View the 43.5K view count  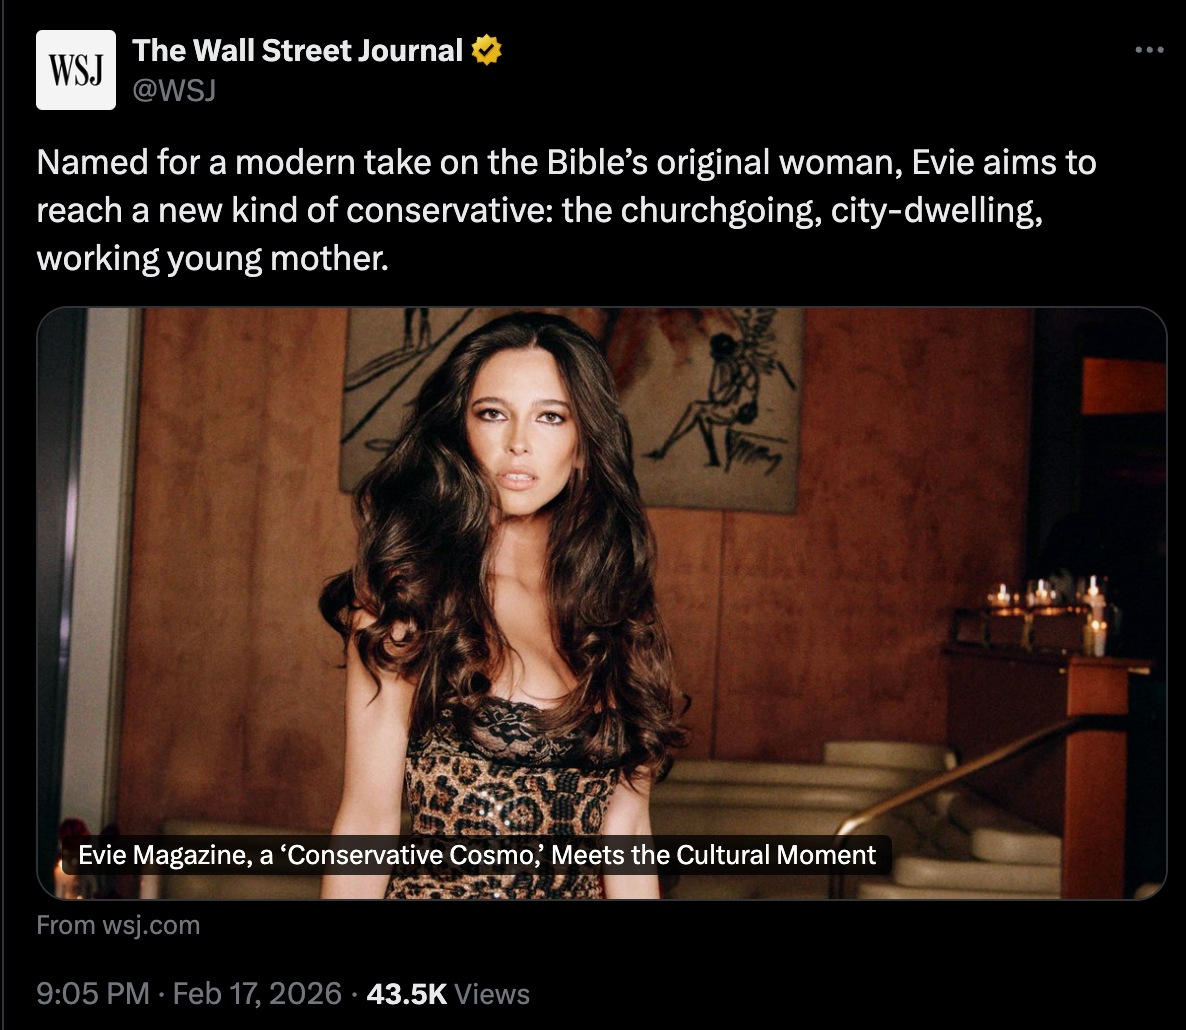(x=407, y=994)
